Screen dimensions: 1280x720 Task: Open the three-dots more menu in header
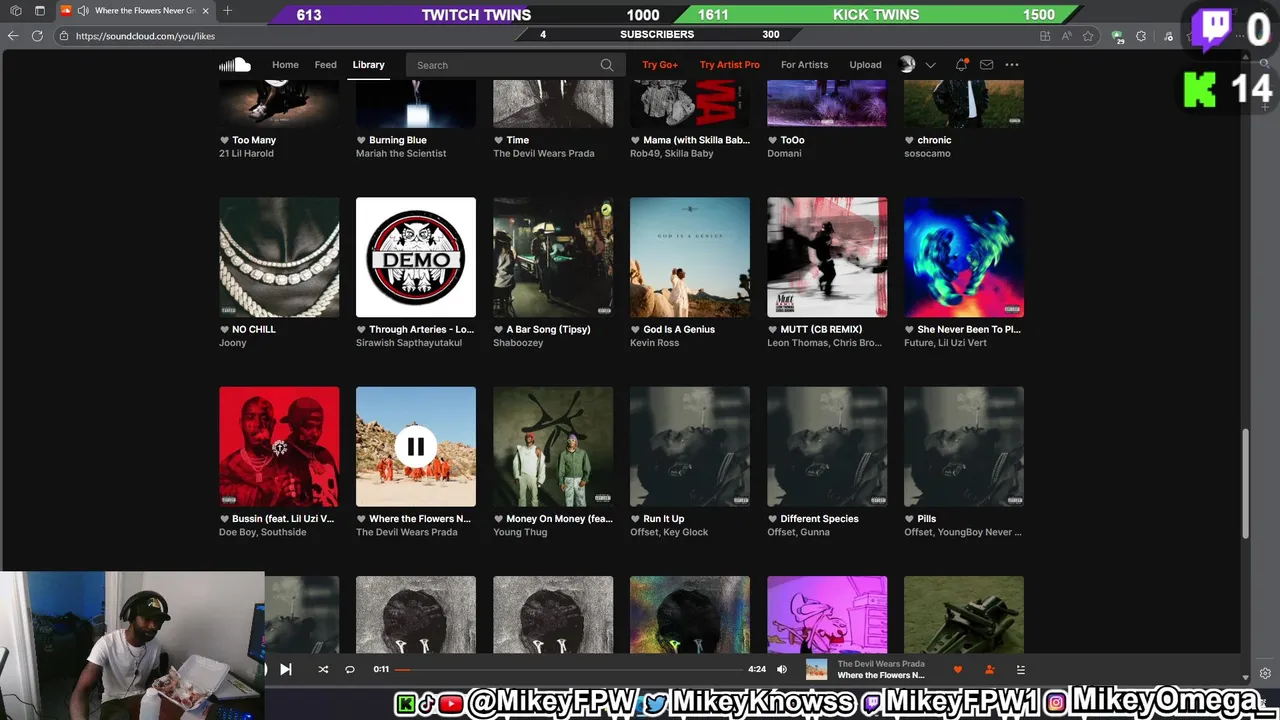[1012, 65]
